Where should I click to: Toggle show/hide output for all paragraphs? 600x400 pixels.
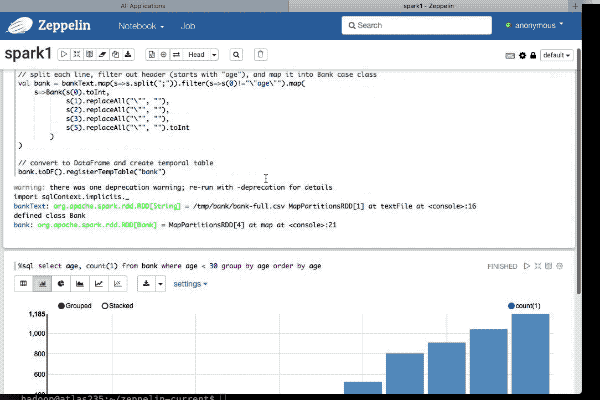click(90, 54)
